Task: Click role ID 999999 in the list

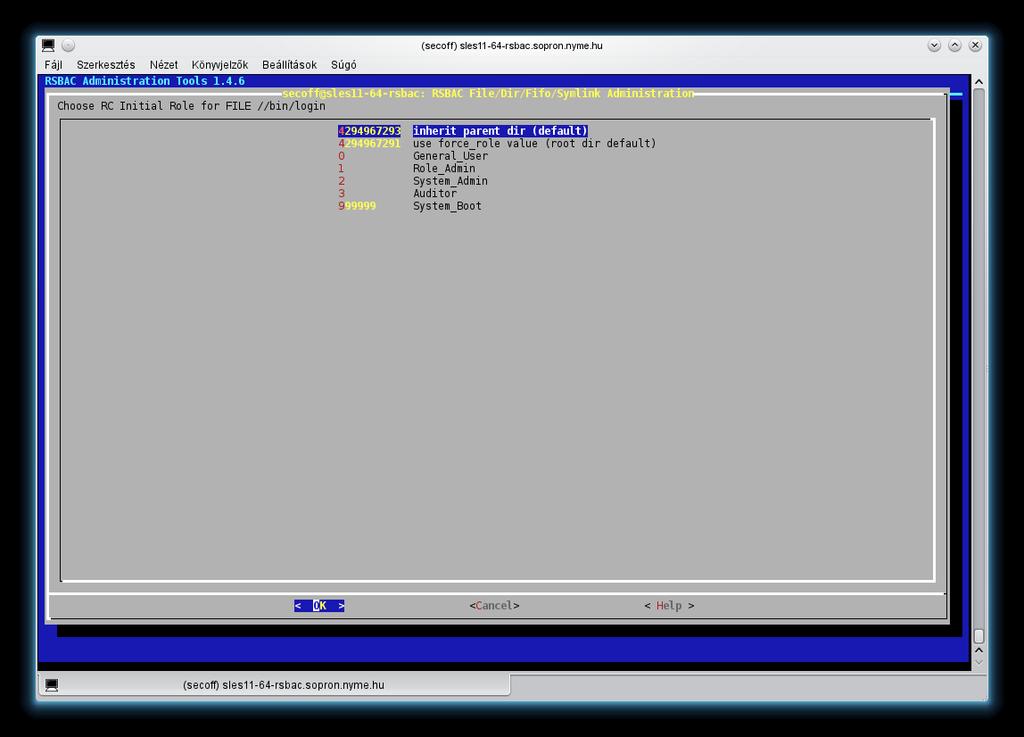Action: click(357, 206)
